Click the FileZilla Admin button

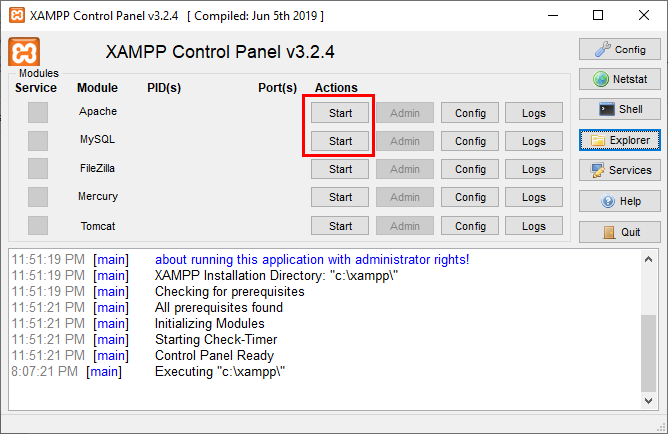click(405, 169)
